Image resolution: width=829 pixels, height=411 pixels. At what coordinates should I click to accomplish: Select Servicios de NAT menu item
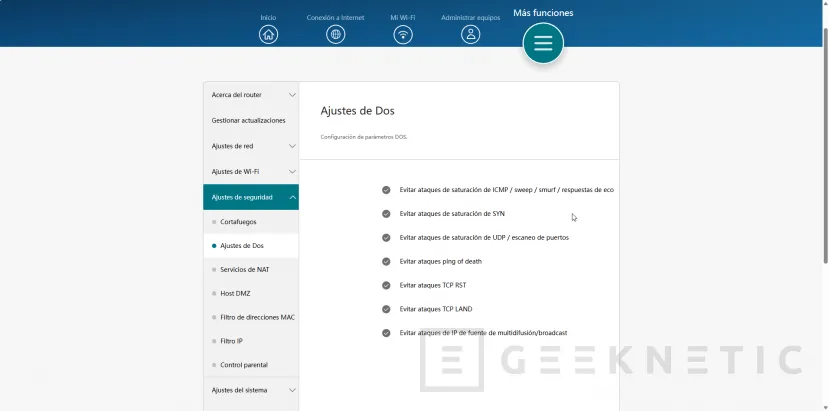click(244, 269)
